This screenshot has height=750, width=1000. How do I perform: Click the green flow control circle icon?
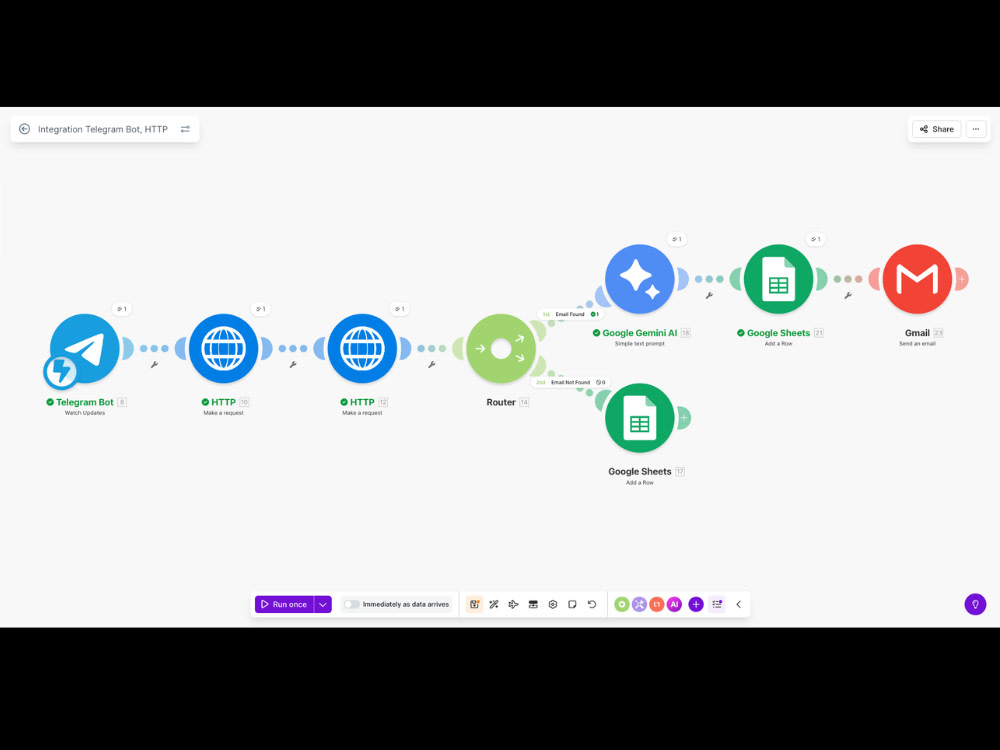coord(622,604)
